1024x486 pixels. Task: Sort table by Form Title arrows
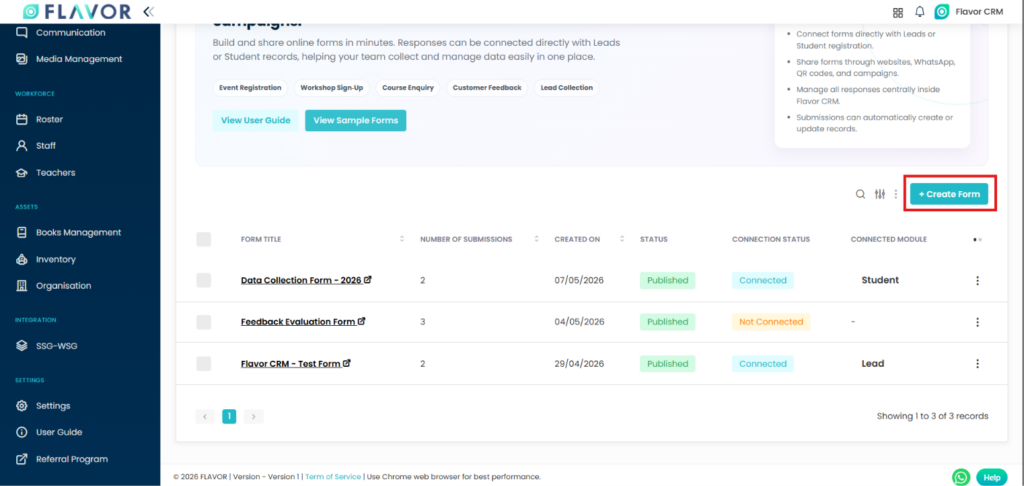click(x=402, y=239)
